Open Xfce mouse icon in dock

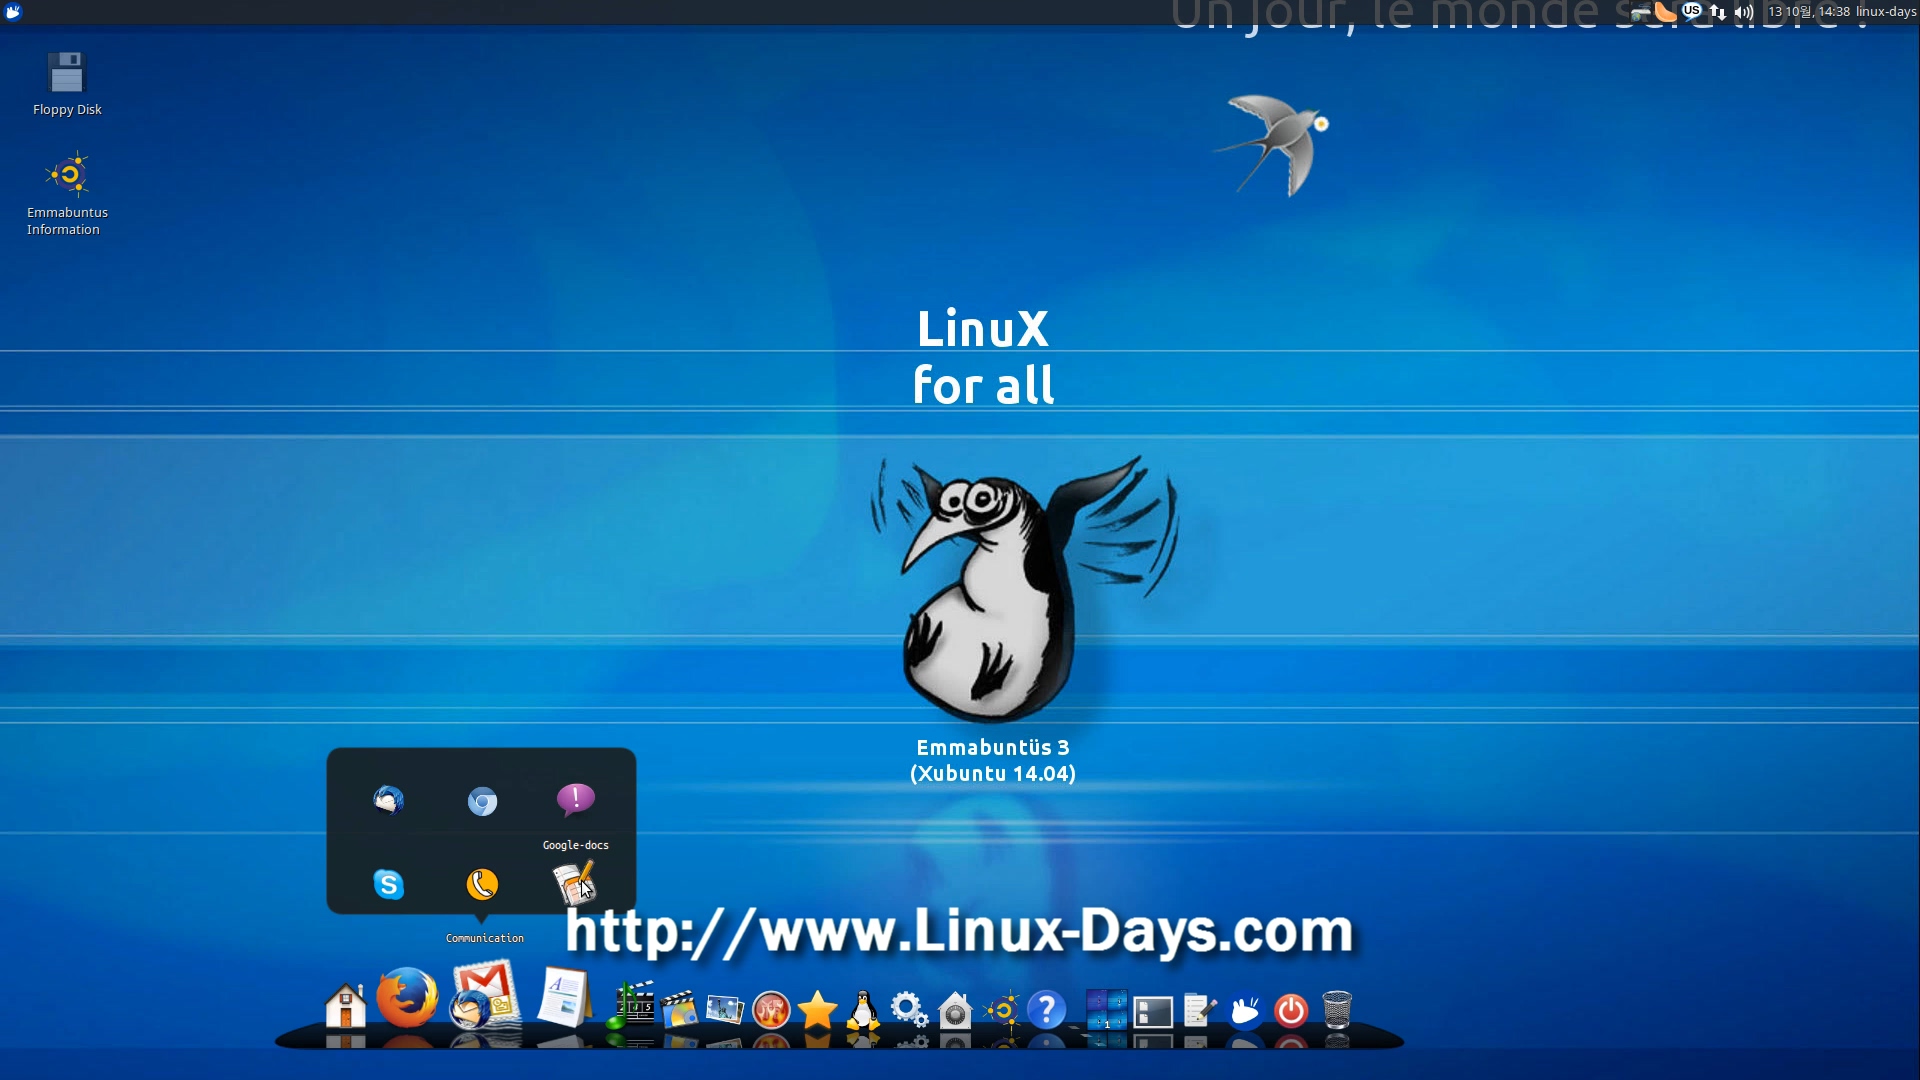click(x=1245, y=1011)
